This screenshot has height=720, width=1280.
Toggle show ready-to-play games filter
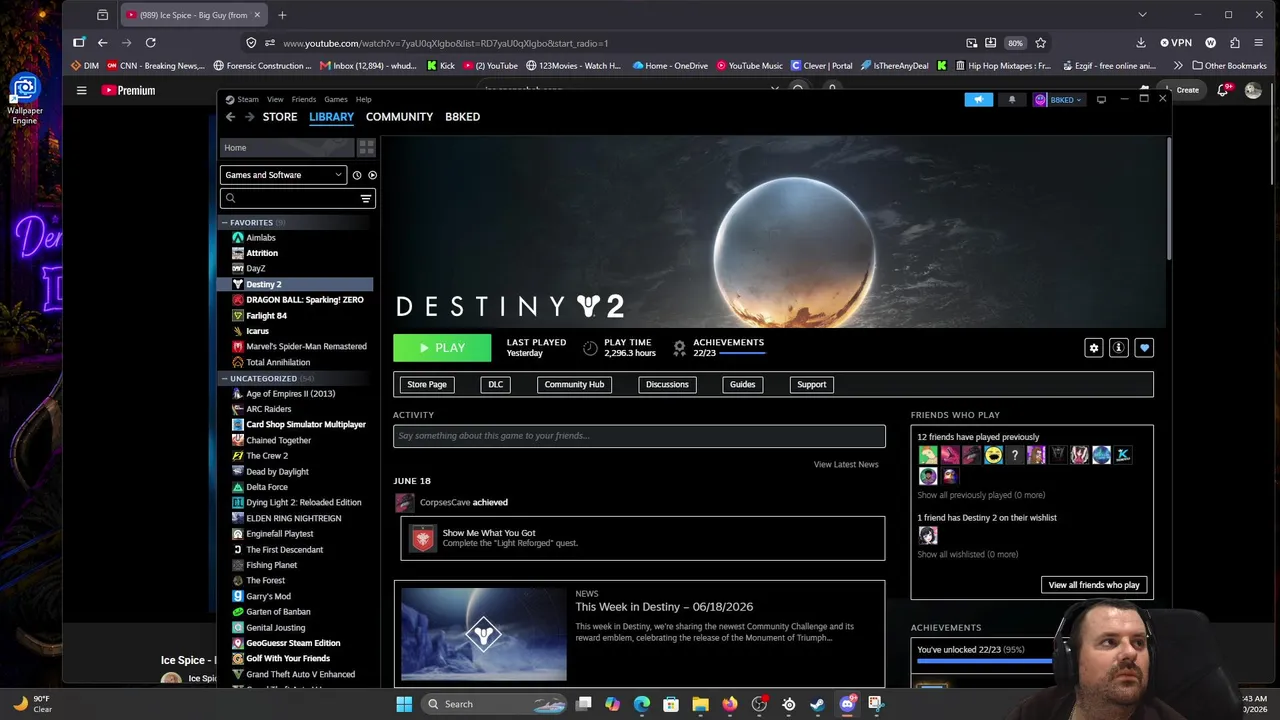tap(372, 175)
